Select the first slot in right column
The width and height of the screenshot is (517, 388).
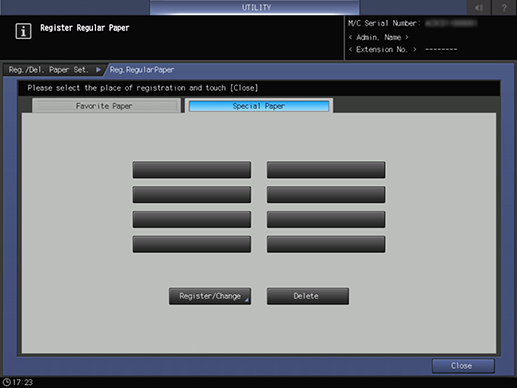326,170
